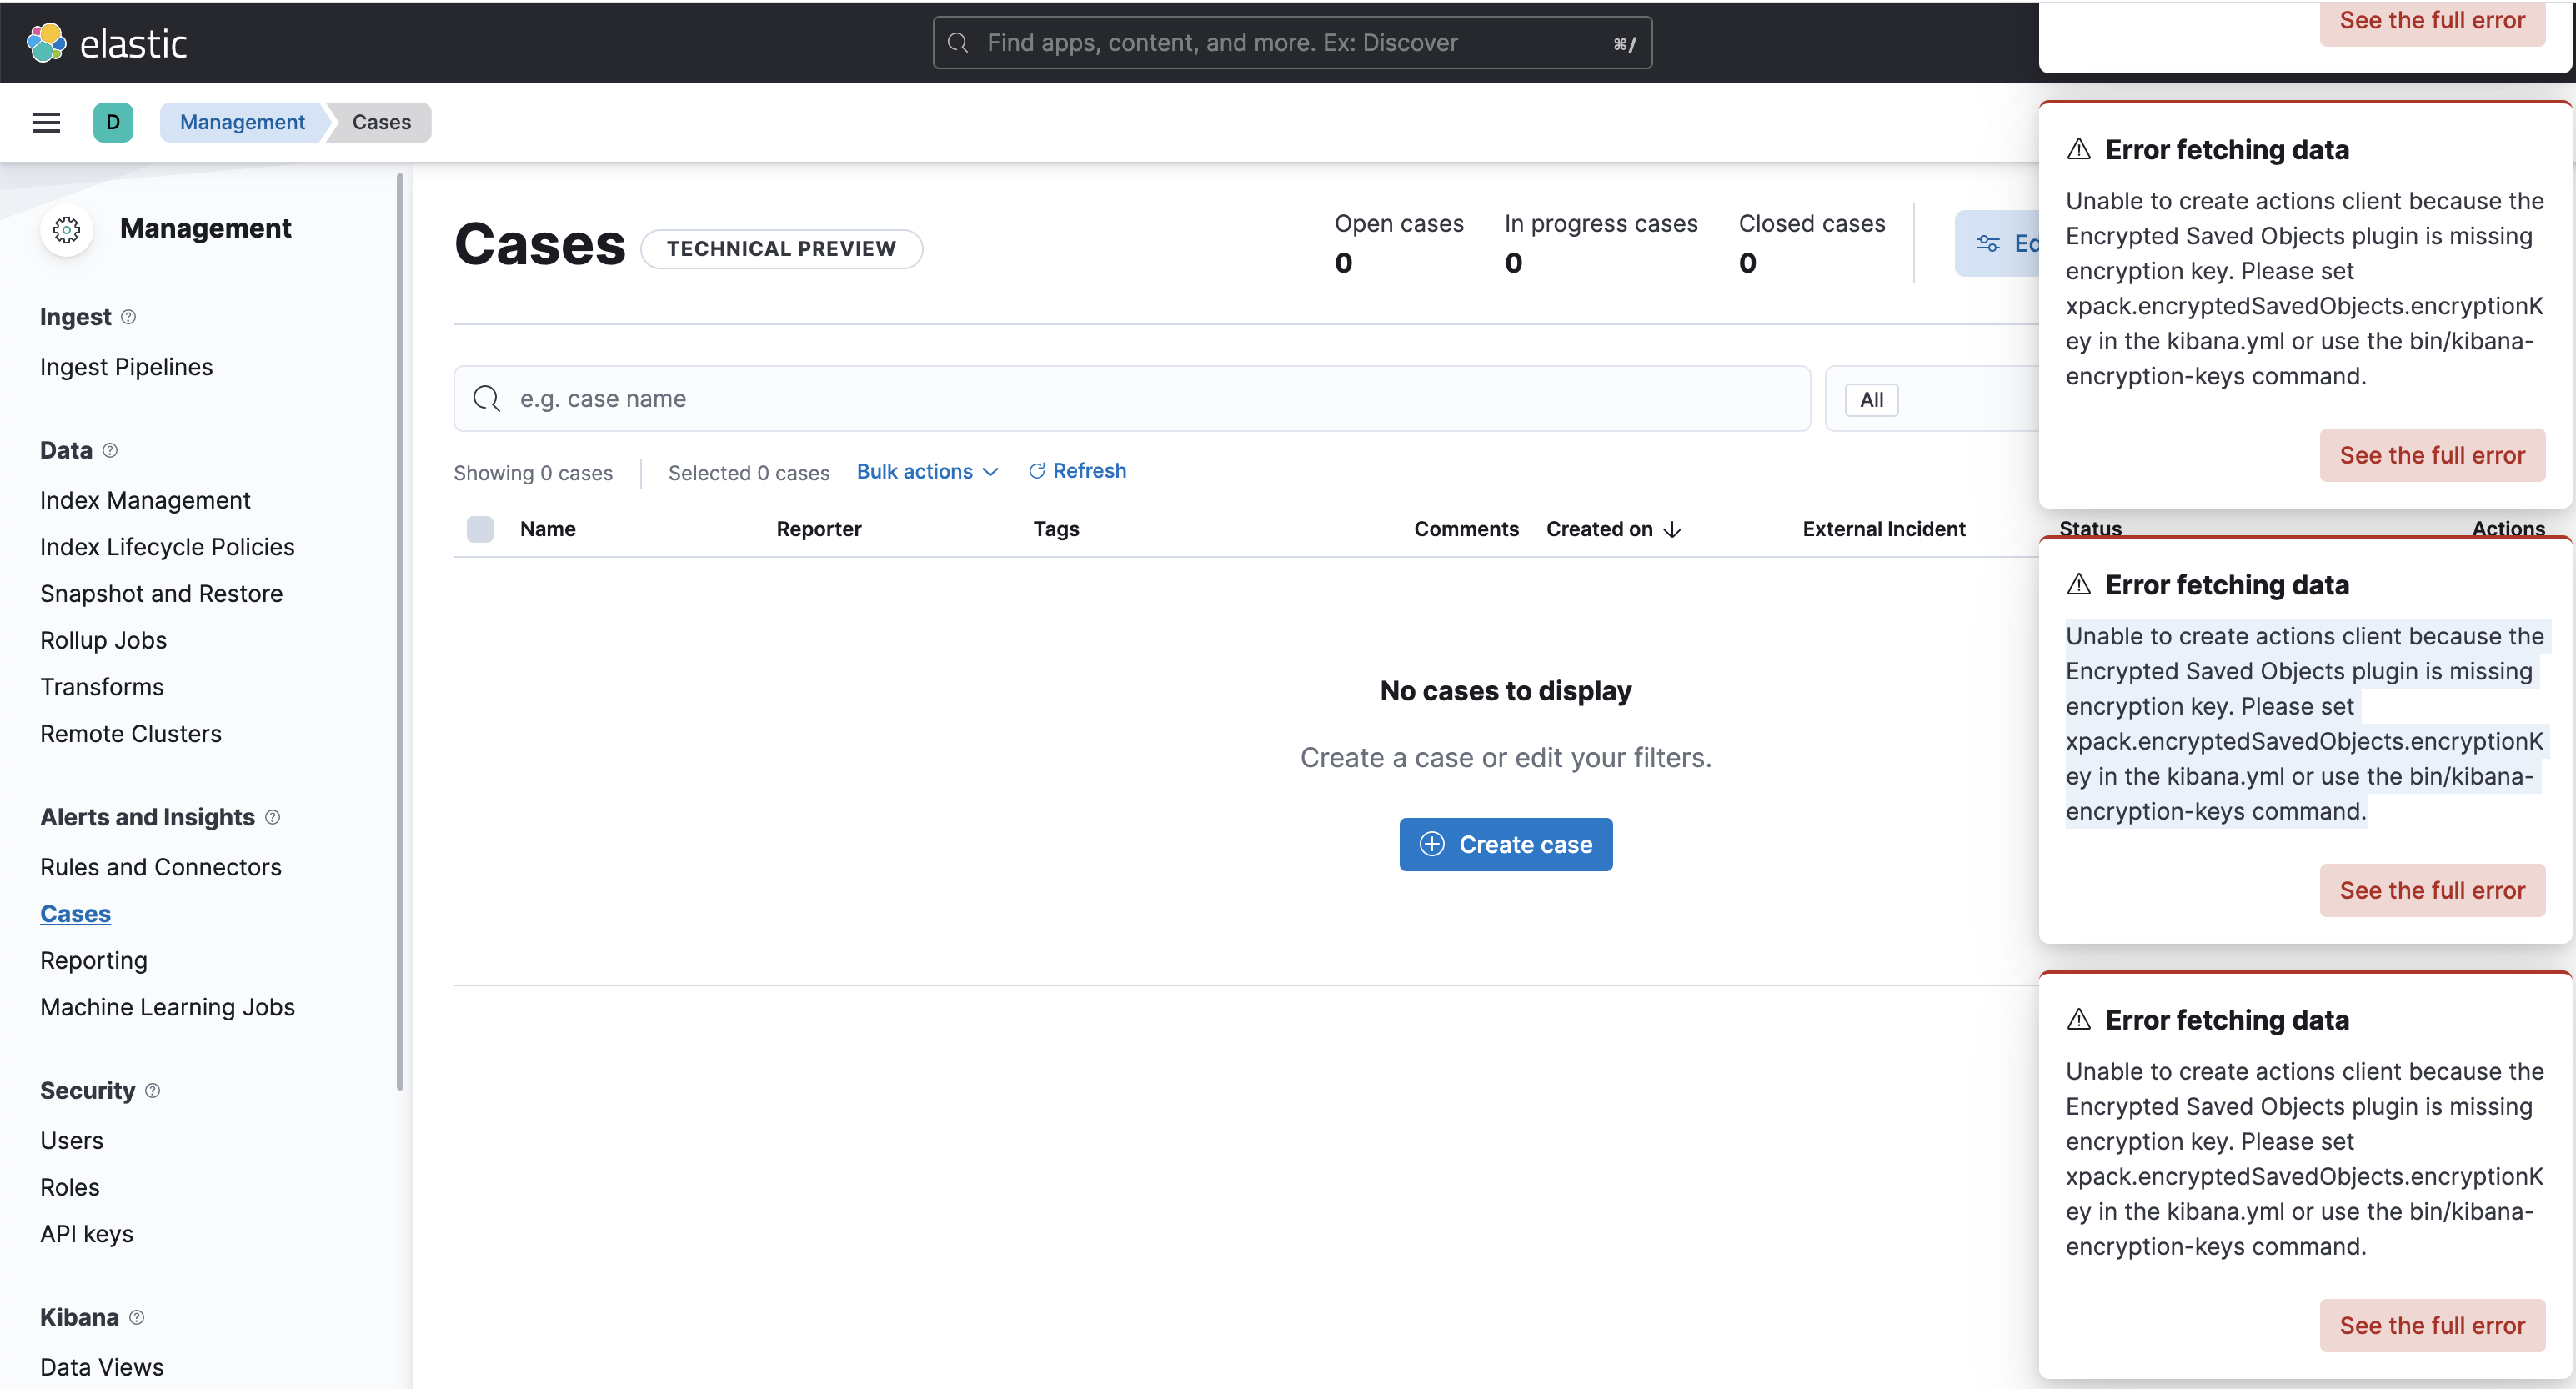Image resolution: width=2576 pixels, height=1389 pixels.
Task: Click the sidebar vertical scrollbar
Action: (400, 630)
